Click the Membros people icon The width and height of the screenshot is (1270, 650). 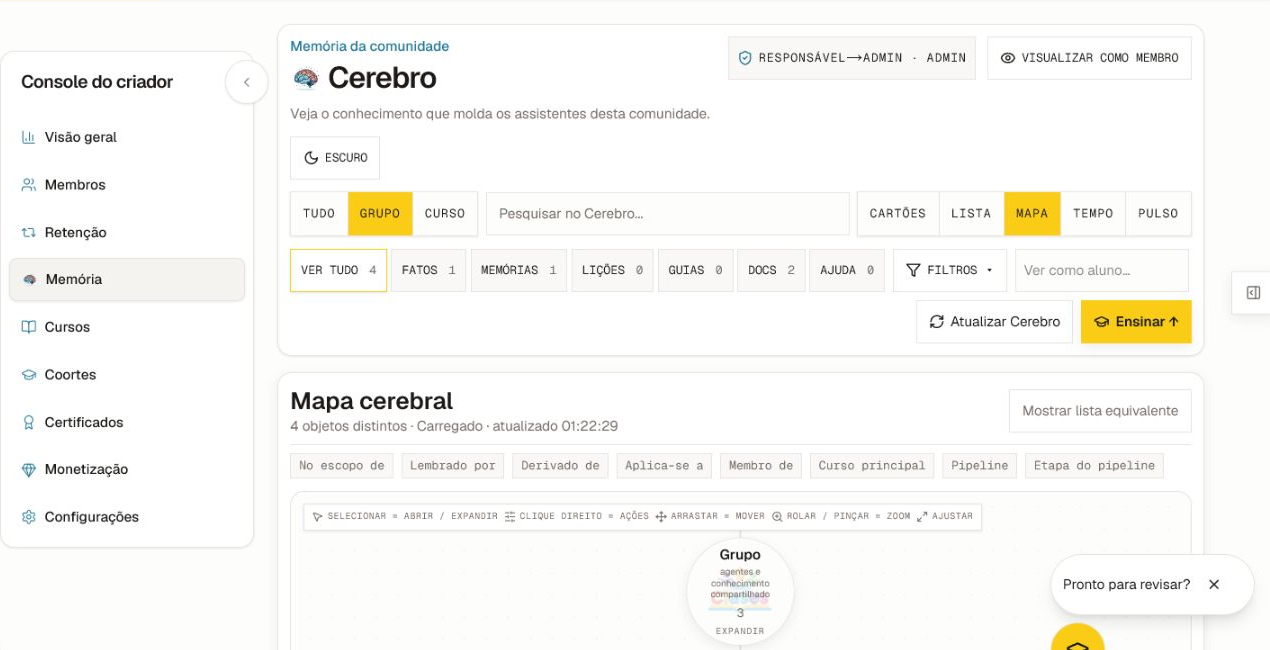click(x=29, y=185)
